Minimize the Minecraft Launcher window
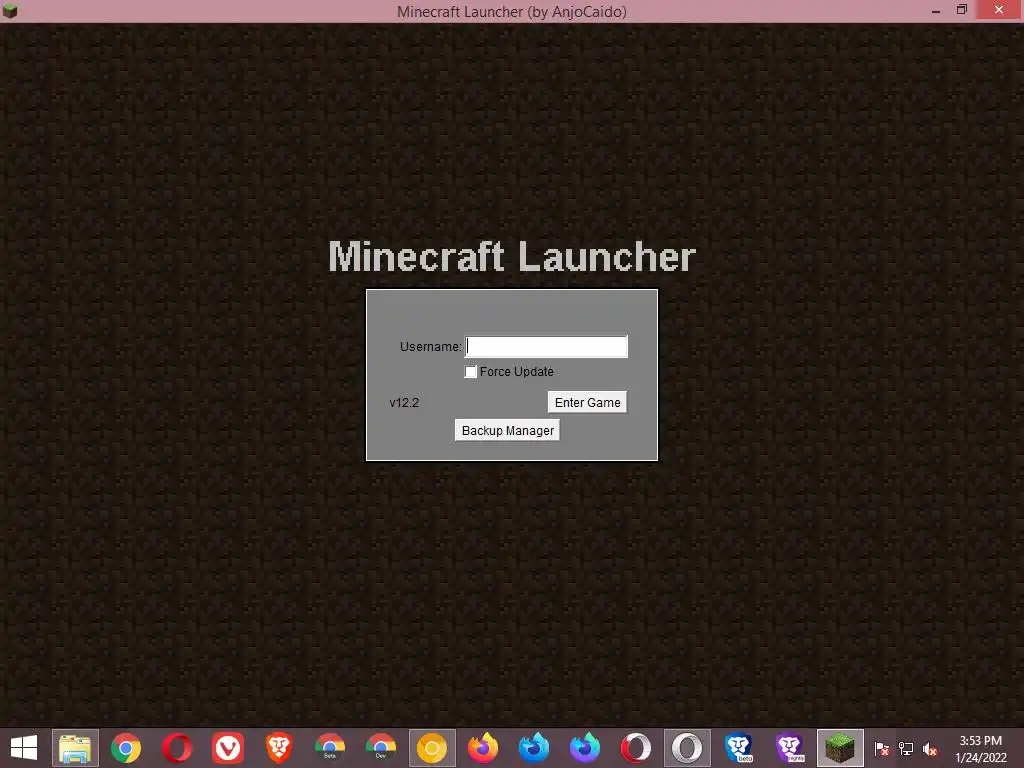This screenshot has height=768, width=1024. pos(936,10)
